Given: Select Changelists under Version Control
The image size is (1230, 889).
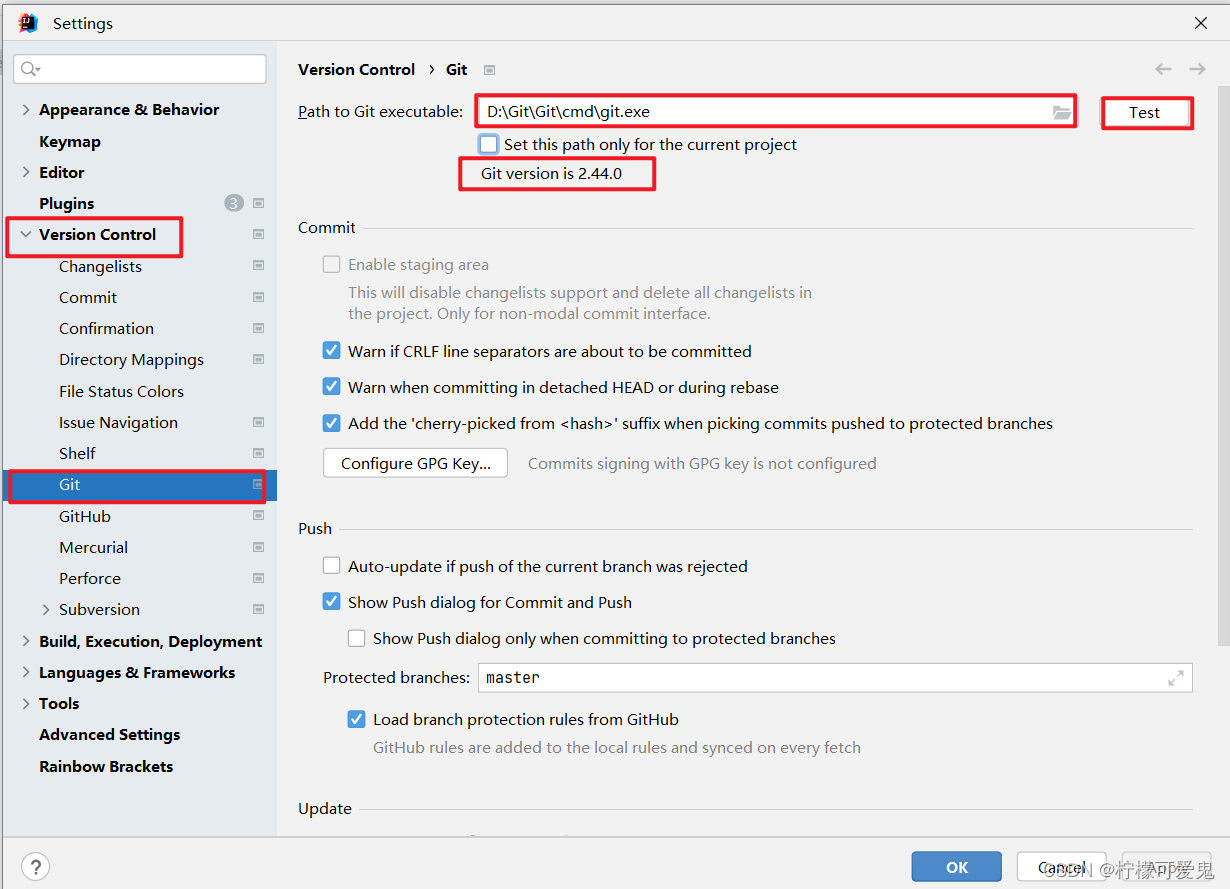Looking at the screenshot, I should [x=100, y=266].
